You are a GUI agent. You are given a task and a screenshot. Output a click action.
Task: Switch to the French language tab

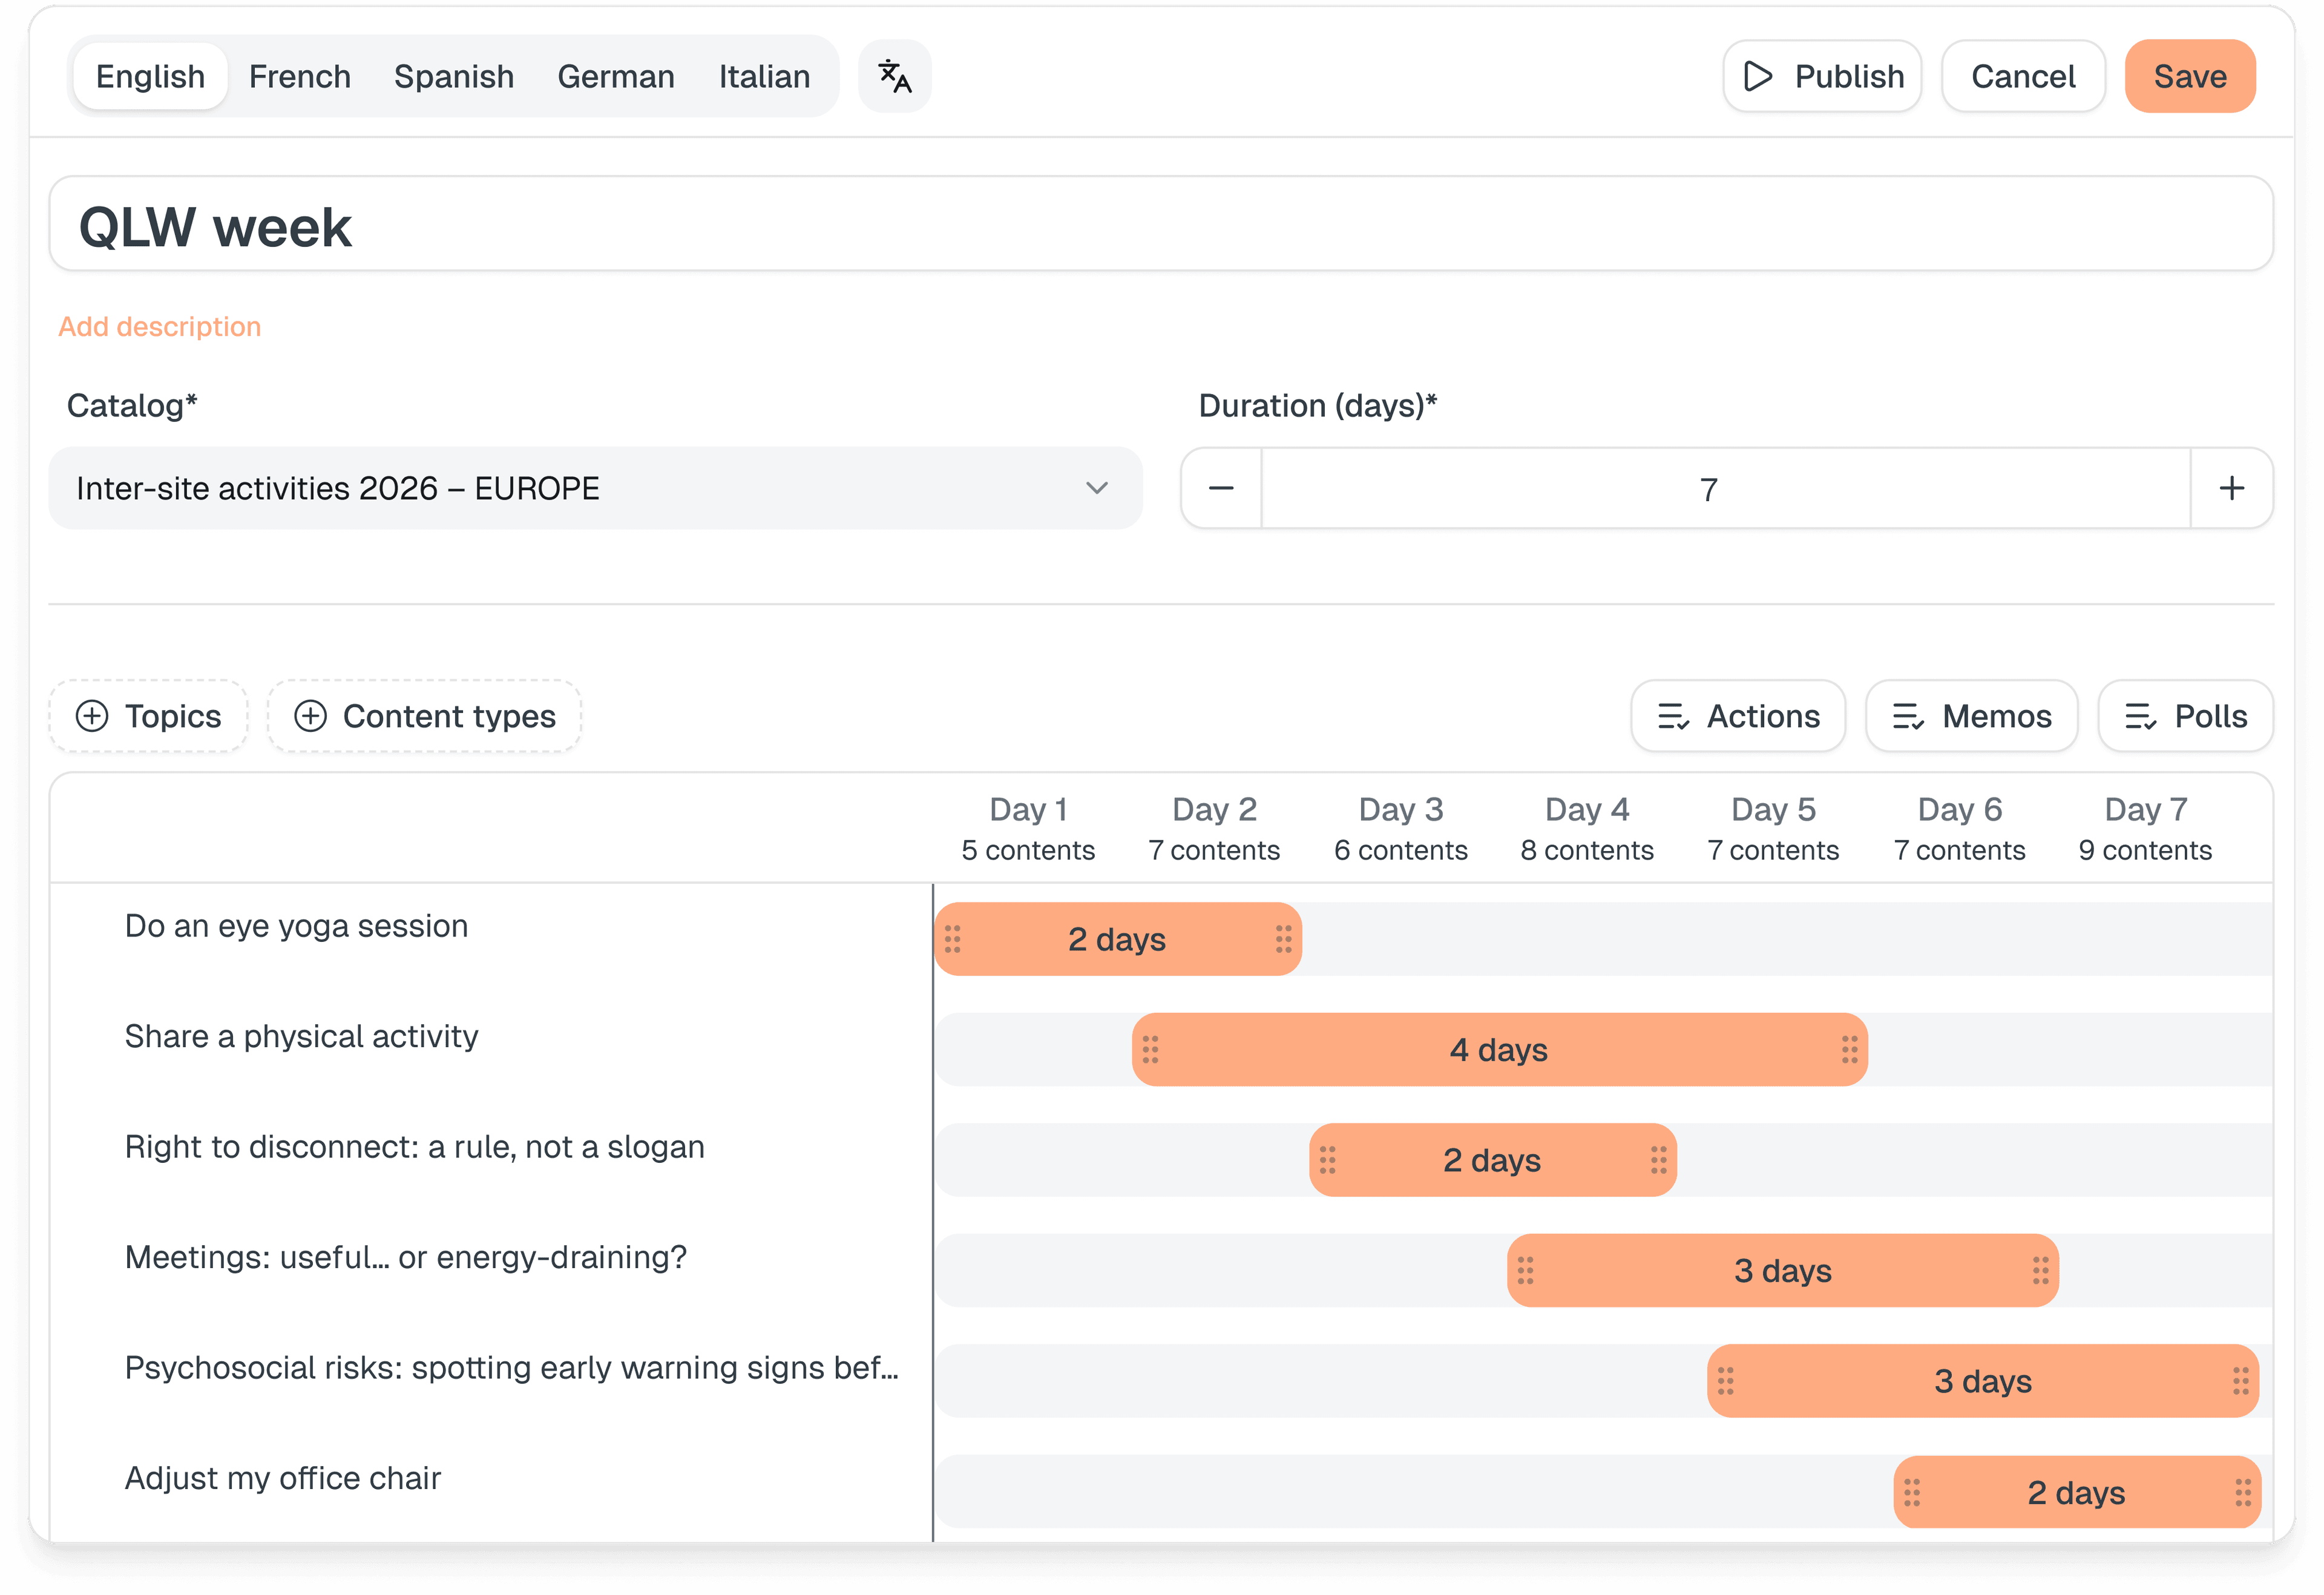(299, 75)
